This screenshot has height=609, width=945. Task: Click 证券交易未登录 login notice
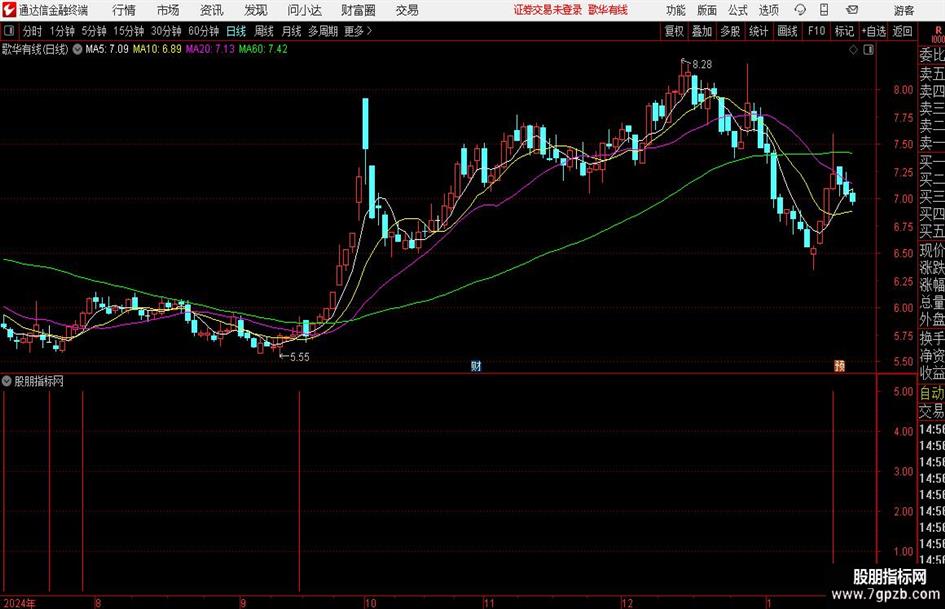548,10
